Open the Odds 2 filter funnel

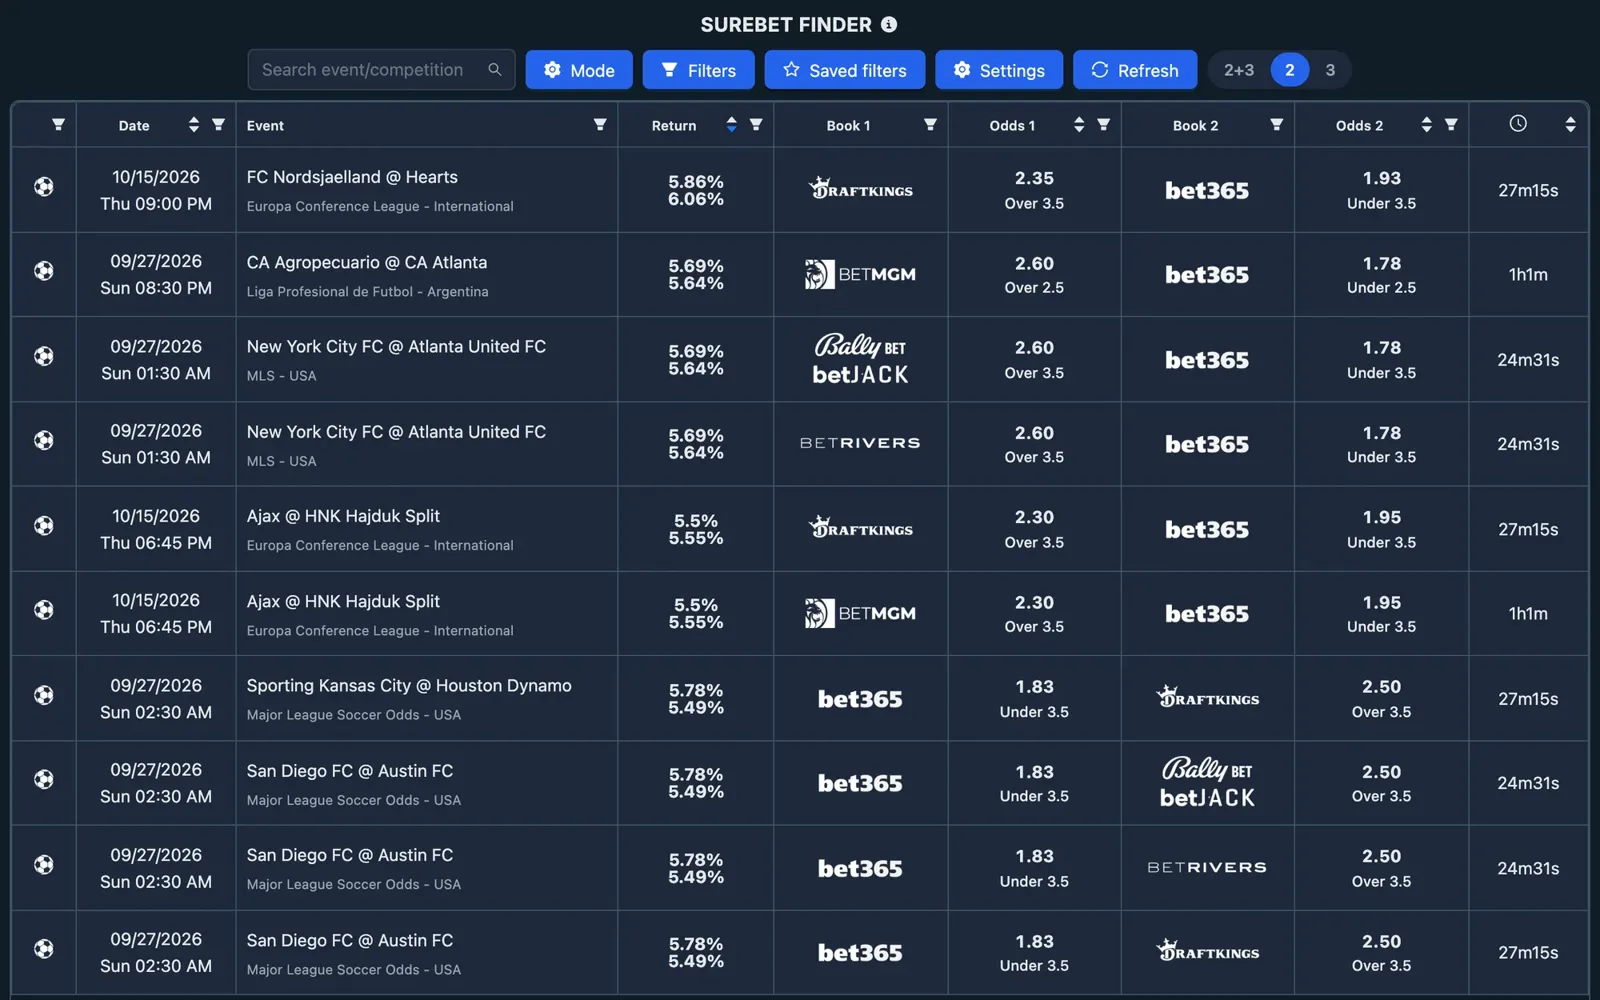coord(1451,125)
